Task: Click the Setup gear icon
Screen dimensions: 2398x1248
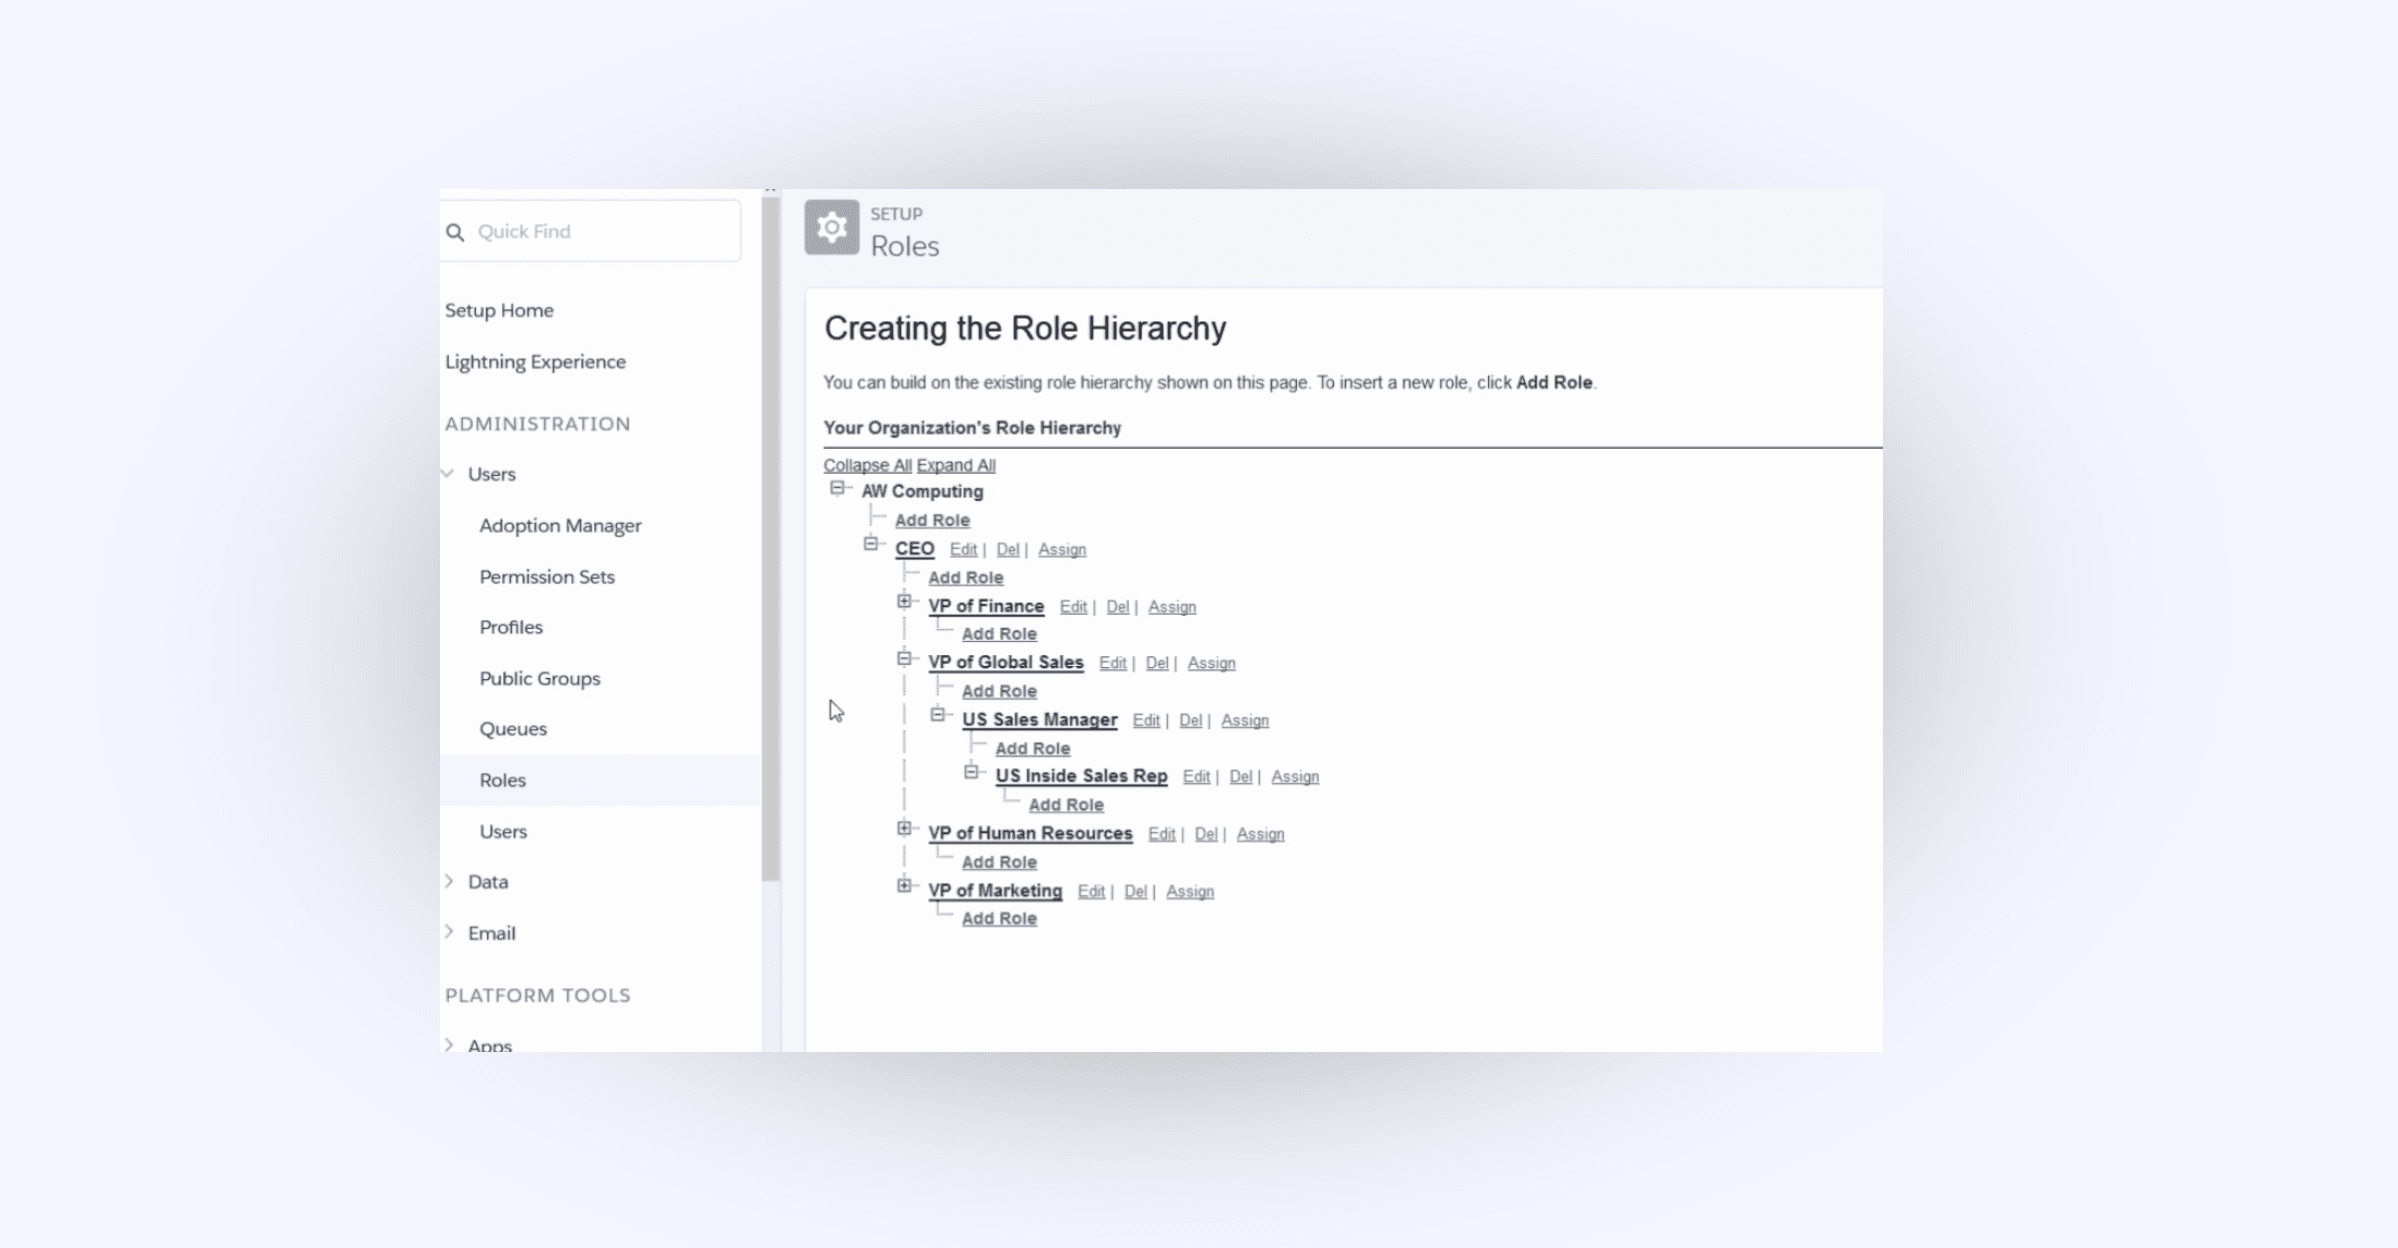Action: point(831,228)
